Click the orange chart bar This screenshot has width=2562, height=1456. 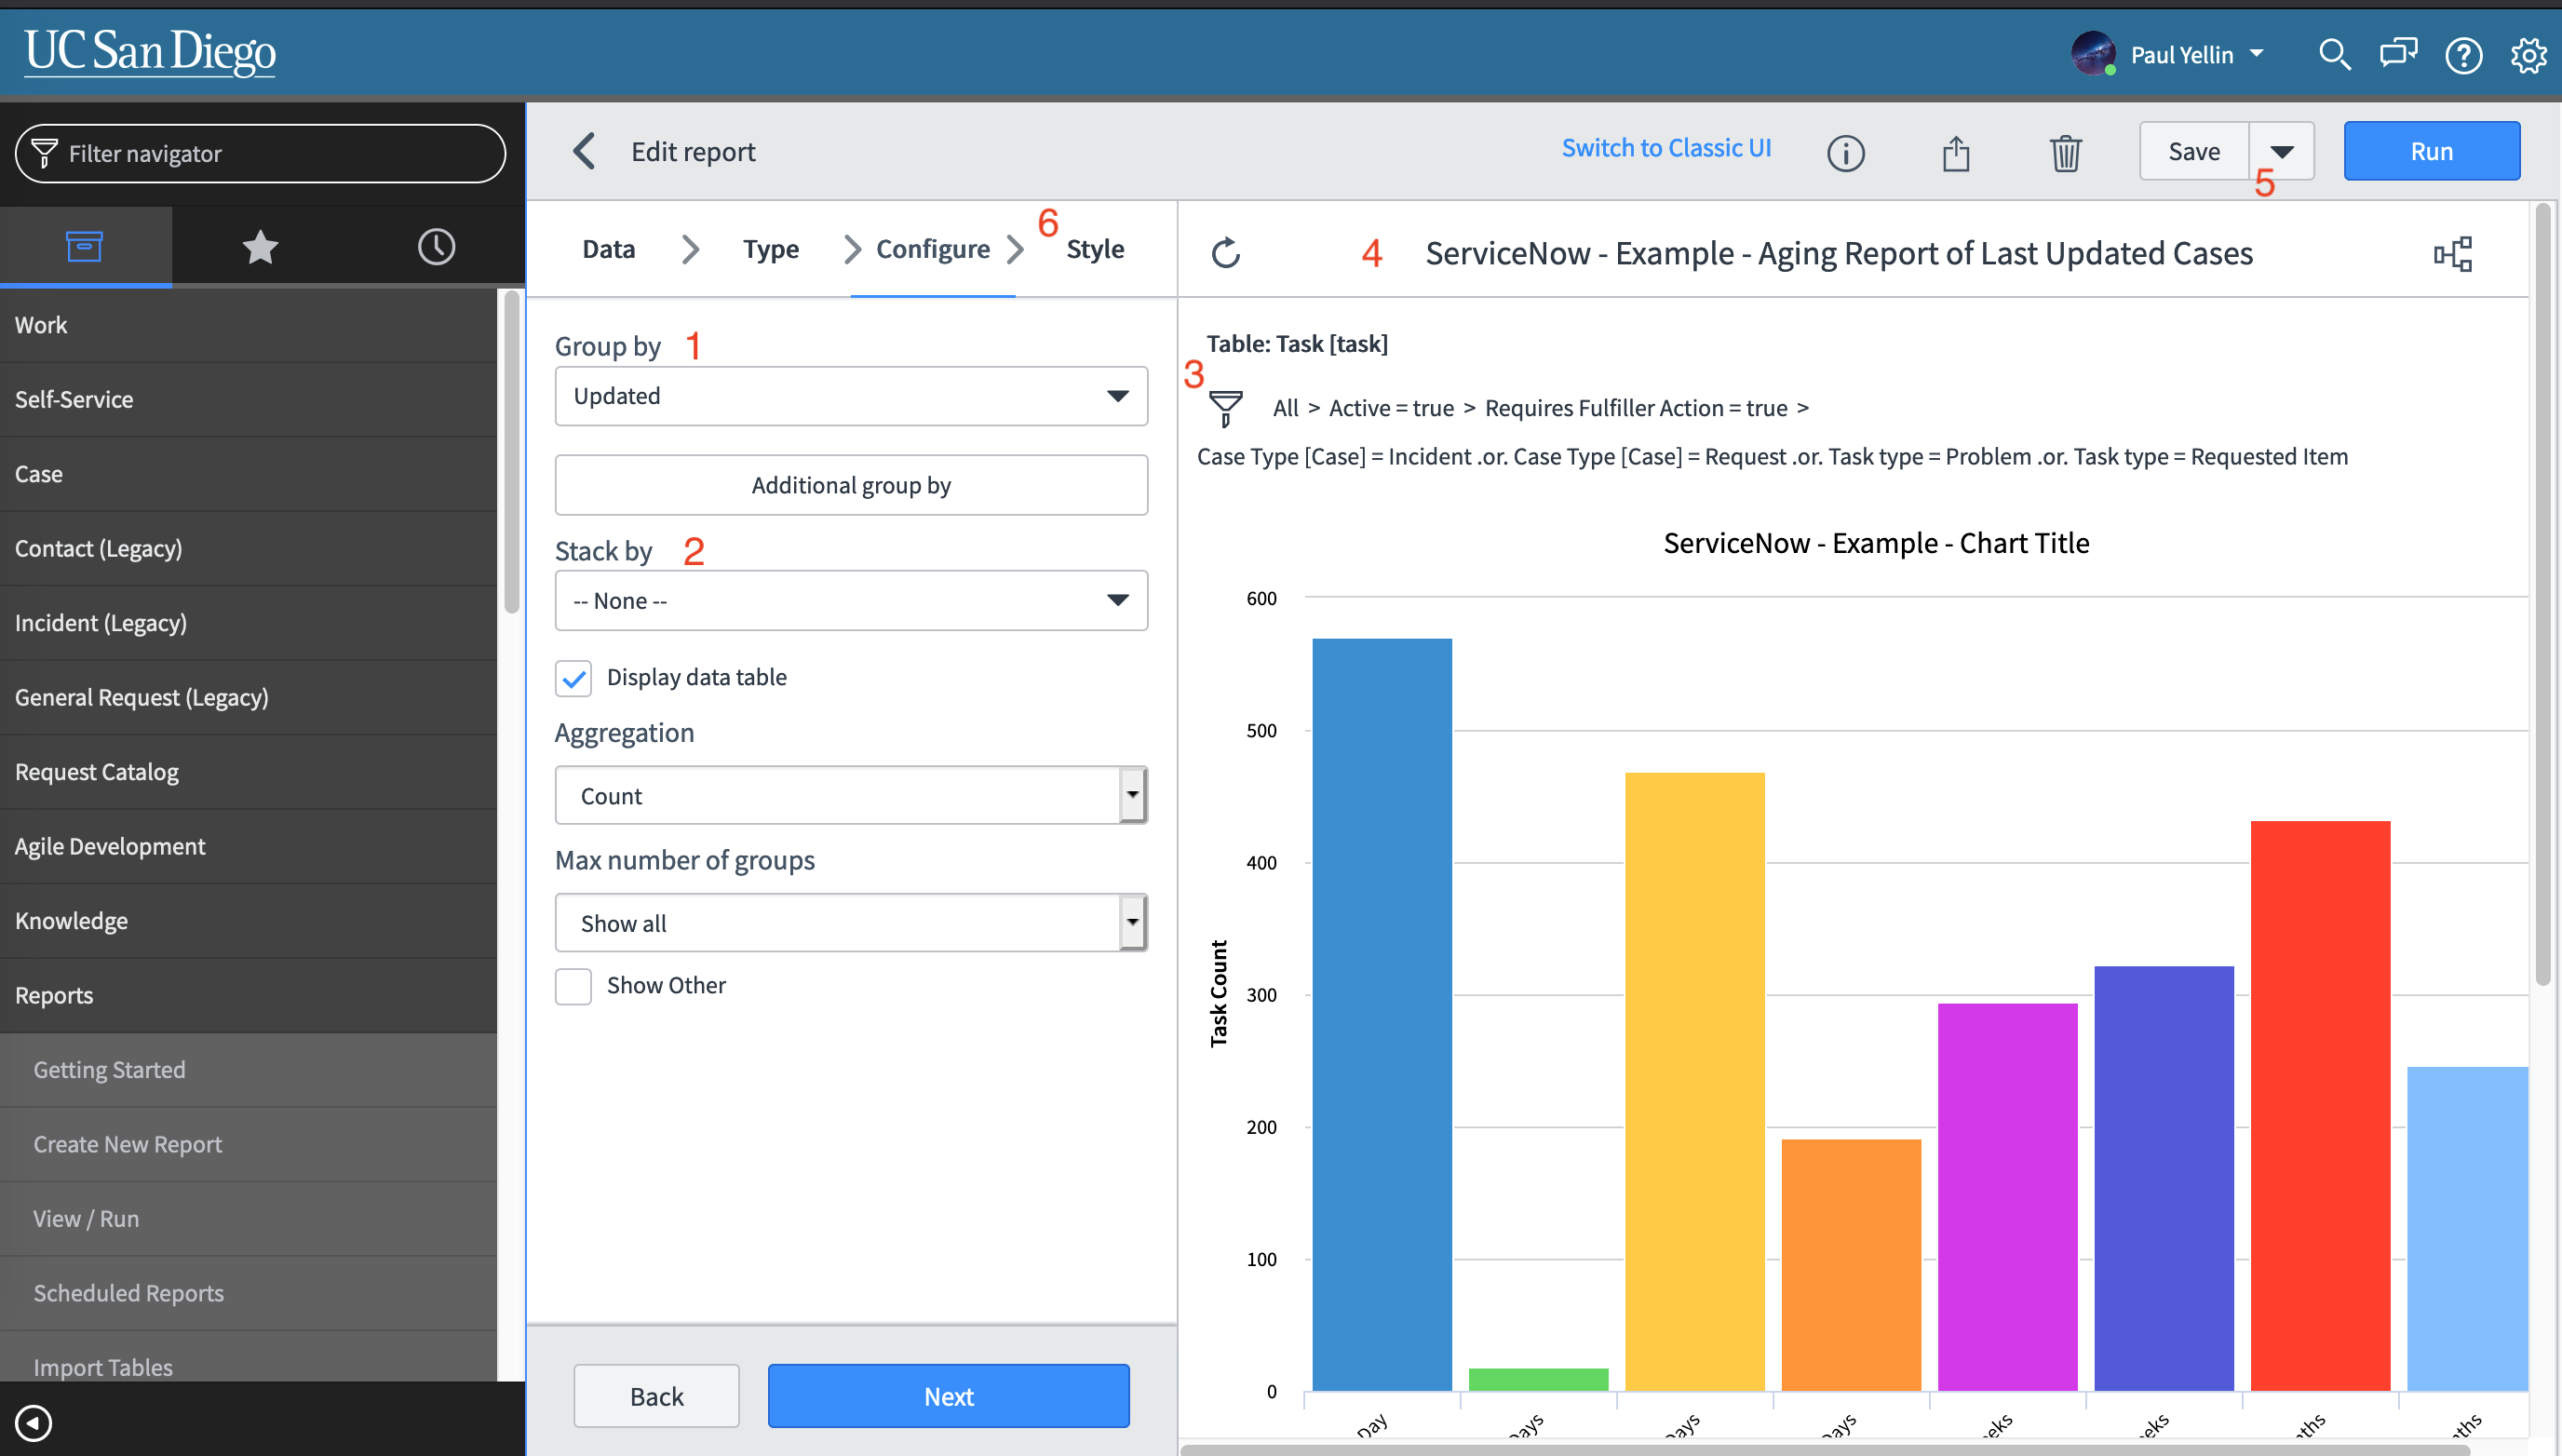(x=1851, y=1264)
